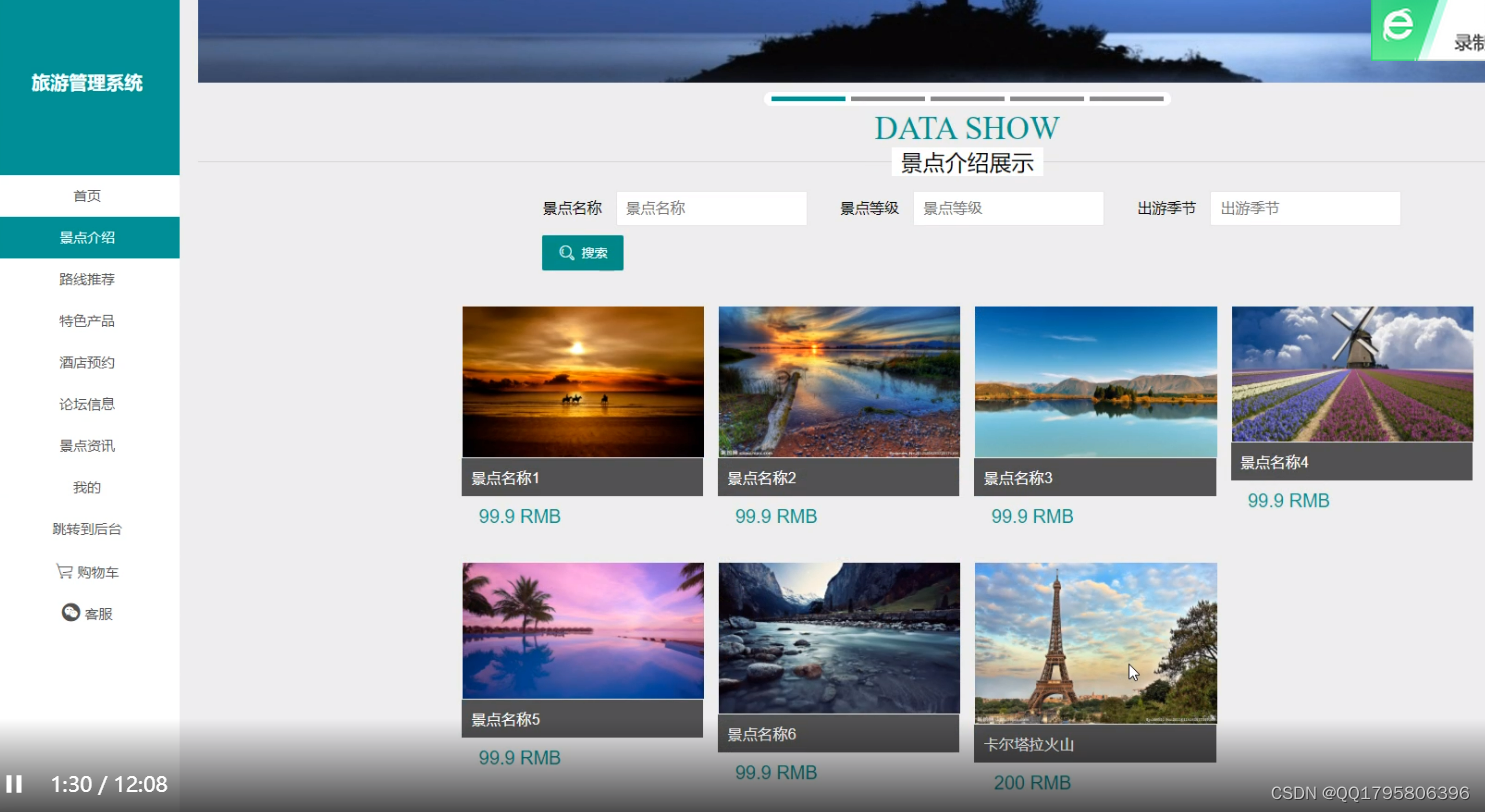Focus the 出游季节 input field
This screenshot has width=1485, height=812.
[x=1306, y=208]
